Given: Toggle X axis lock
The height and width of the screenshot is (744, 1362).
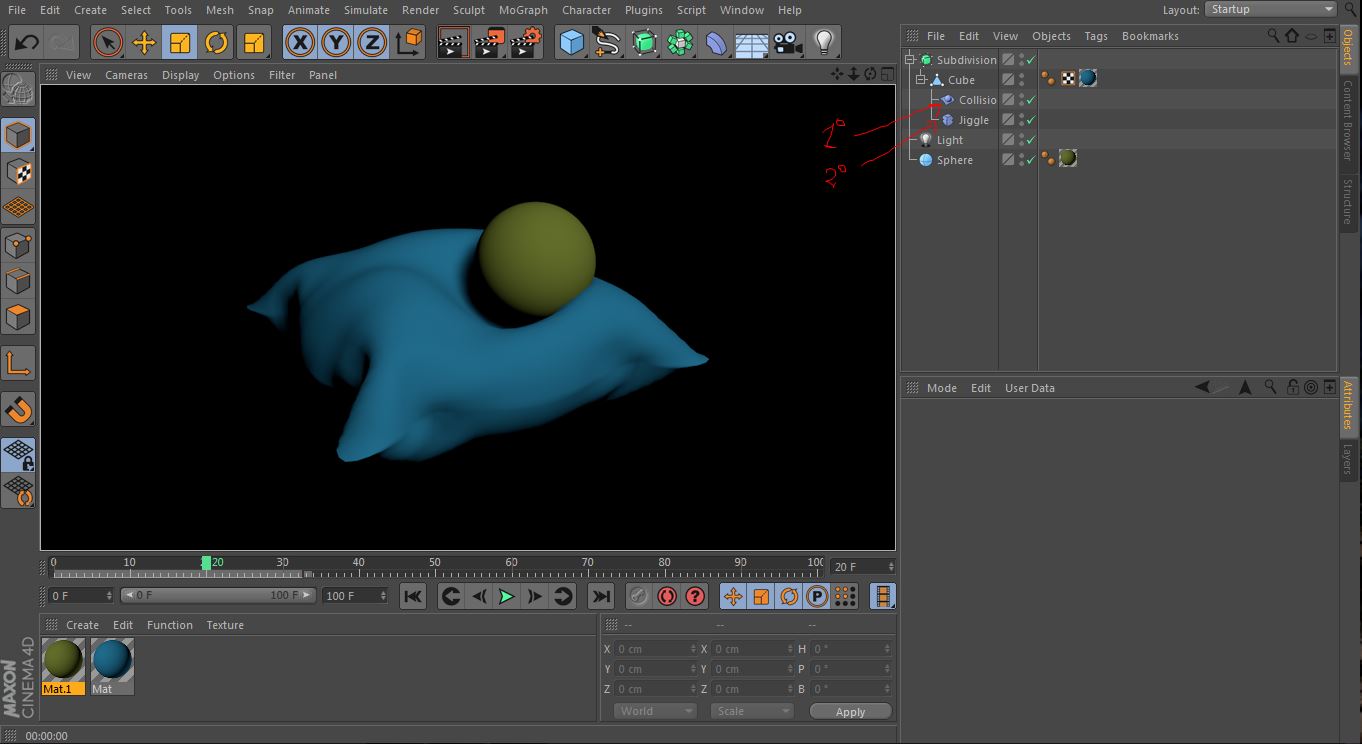Looking at the screenshot, I should tap(300, 43).
